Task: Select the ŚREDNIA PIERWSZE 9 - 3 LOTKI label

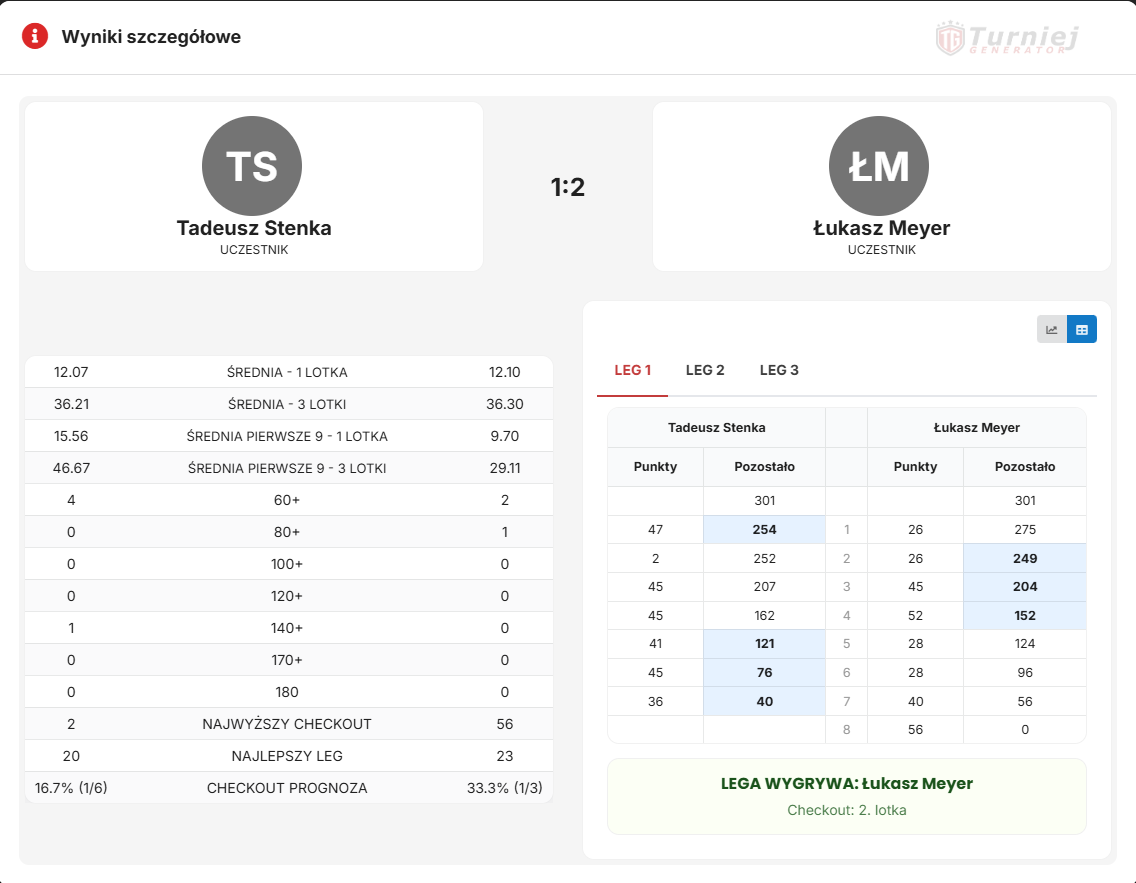Action: [x=287, y=468]
